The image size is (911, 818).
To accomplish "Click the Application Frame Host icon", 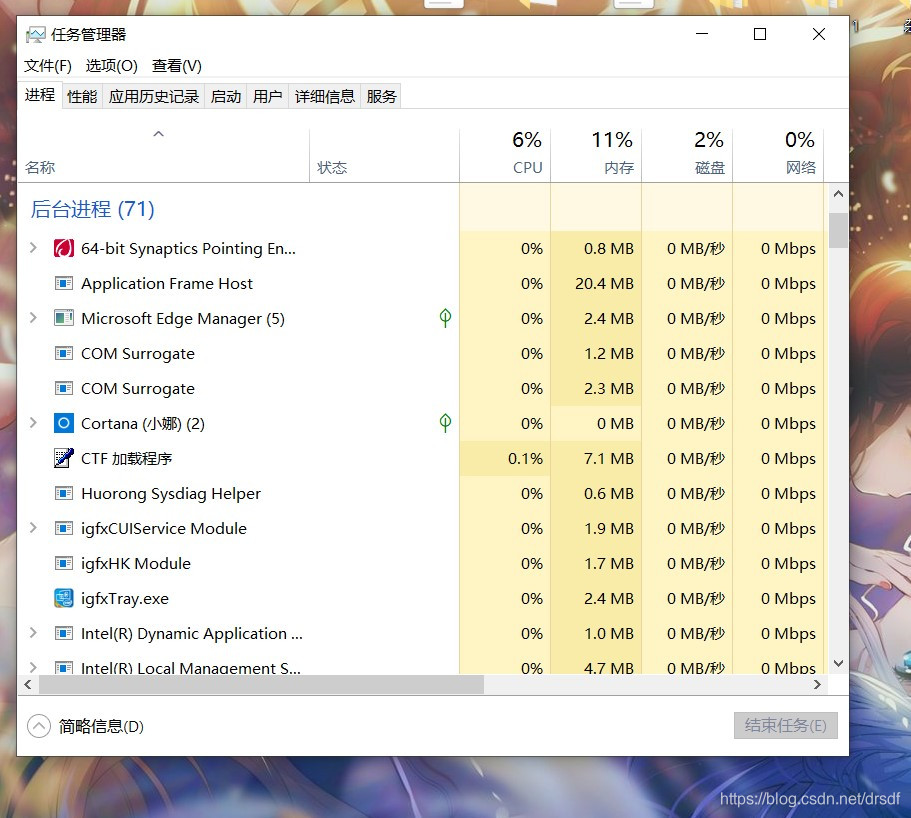I will (63, 284).
